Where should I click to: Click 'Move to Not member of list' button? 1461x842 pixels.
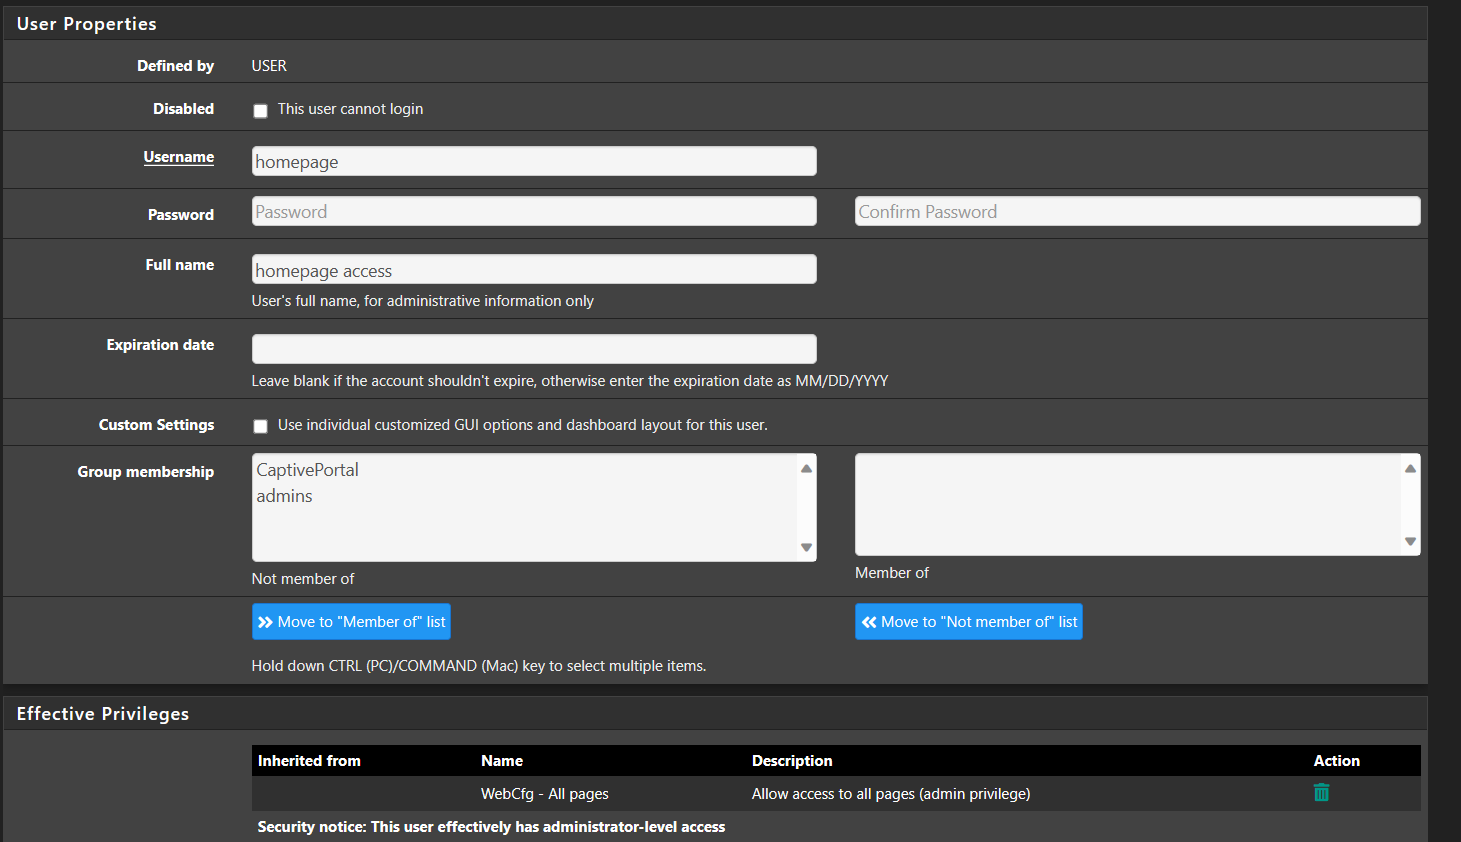pyautogui.click(x=968, y=621)
